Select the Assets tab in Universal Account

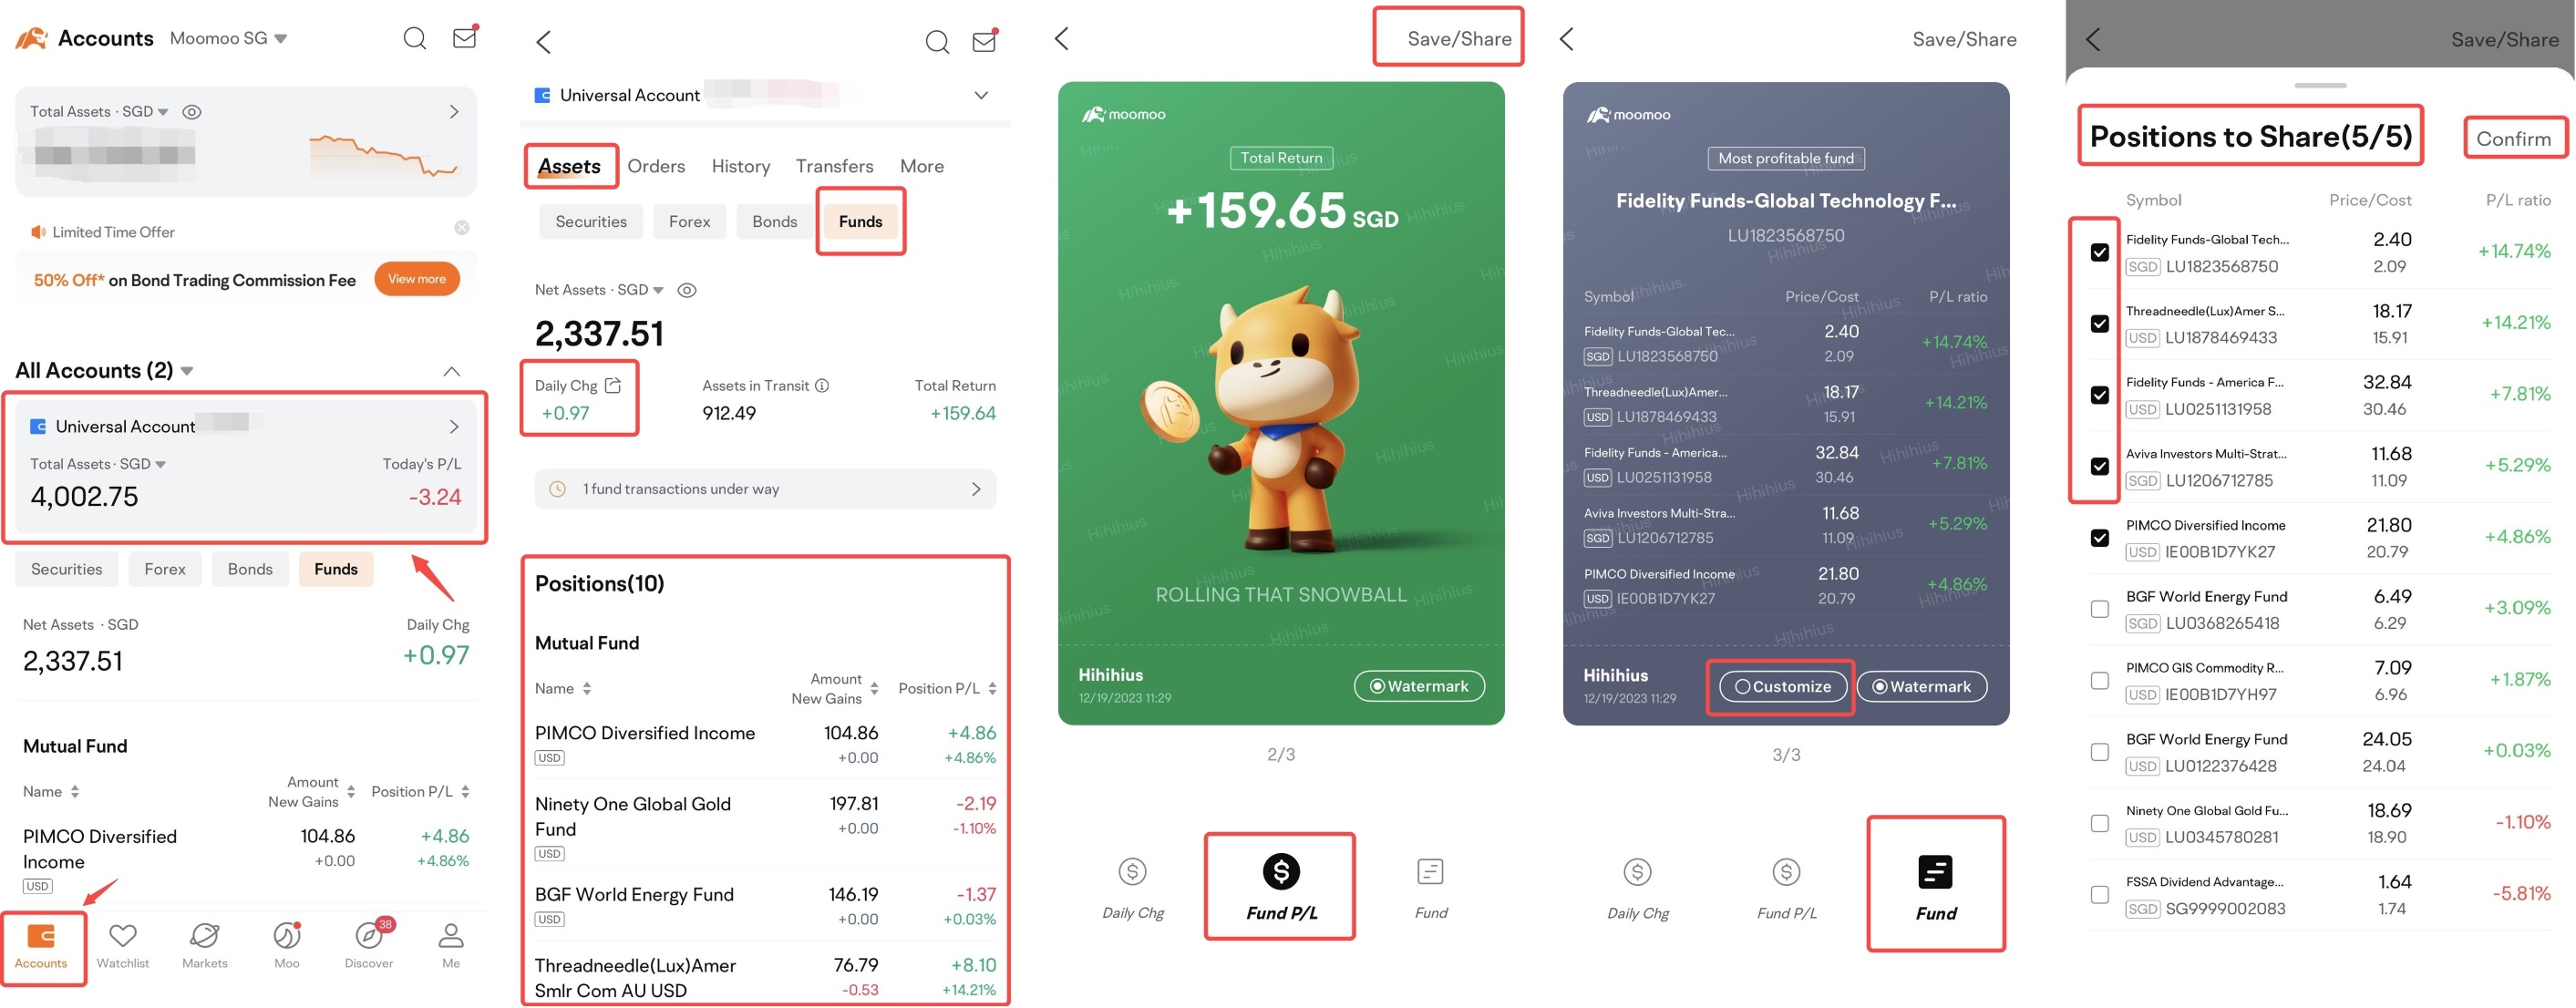(570, 166)
